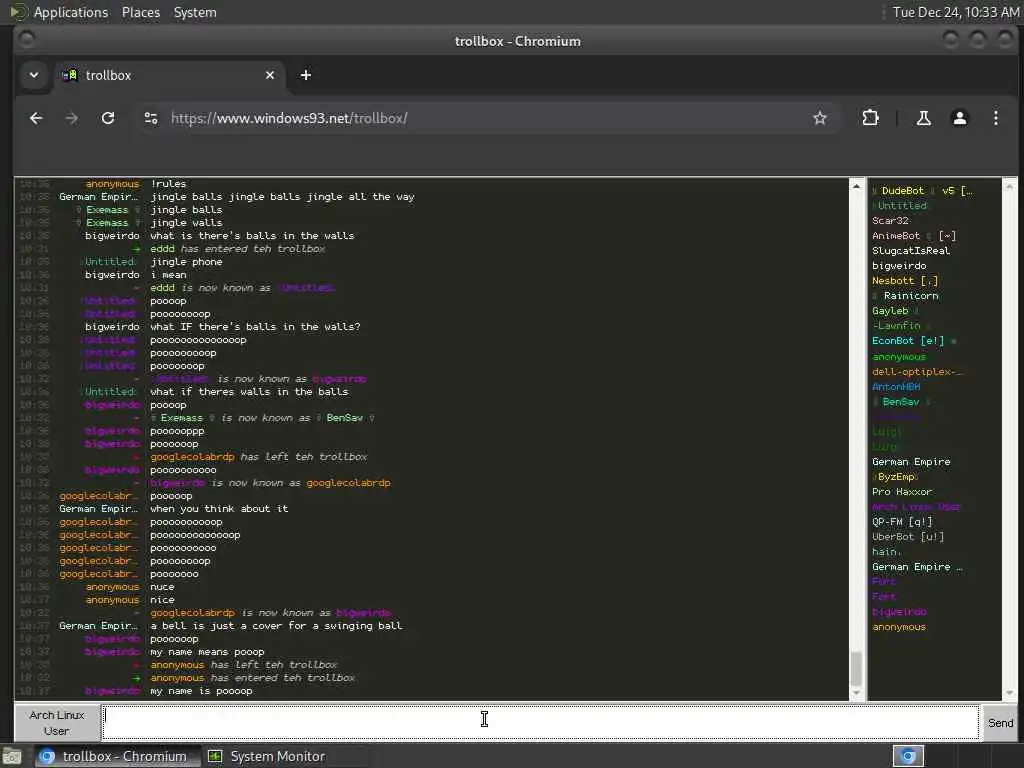Select ByzEmp in the user list

[x=896, y=477]
